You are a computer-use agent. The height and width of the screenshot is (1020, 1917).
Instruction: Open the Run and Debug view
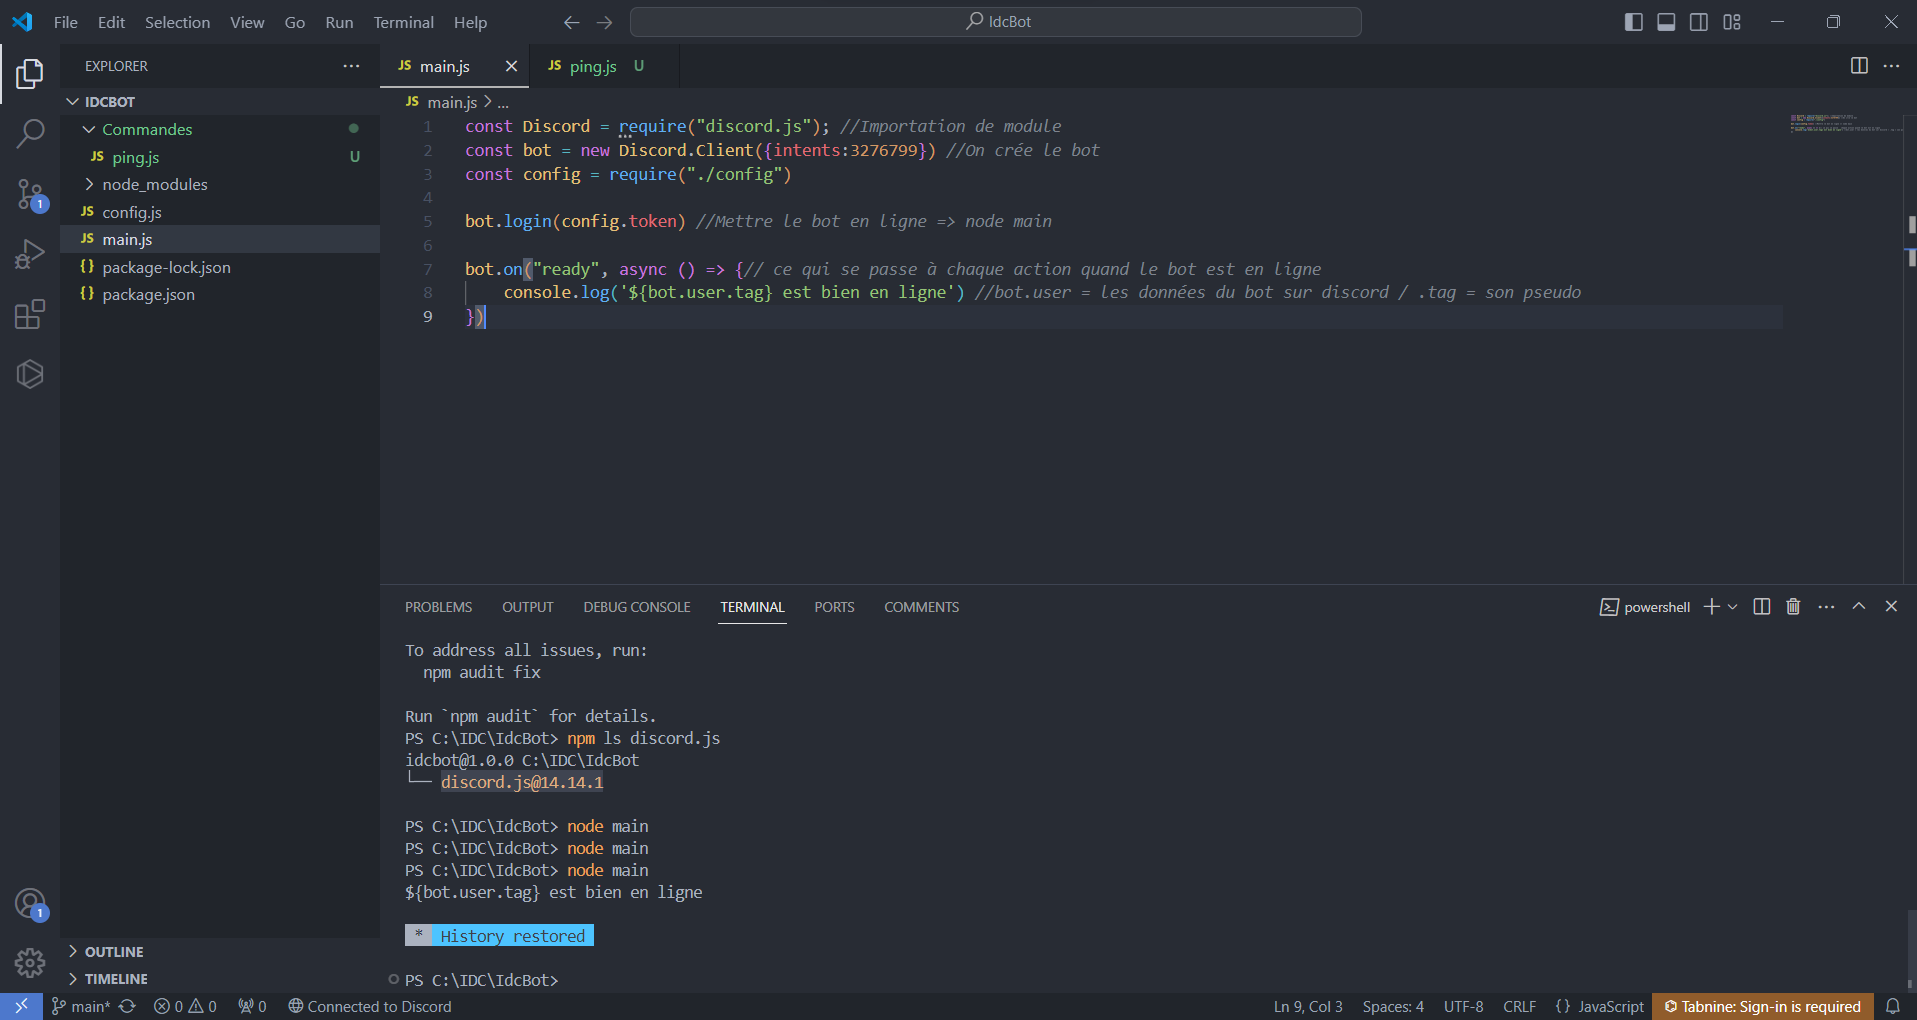[30, 255]
